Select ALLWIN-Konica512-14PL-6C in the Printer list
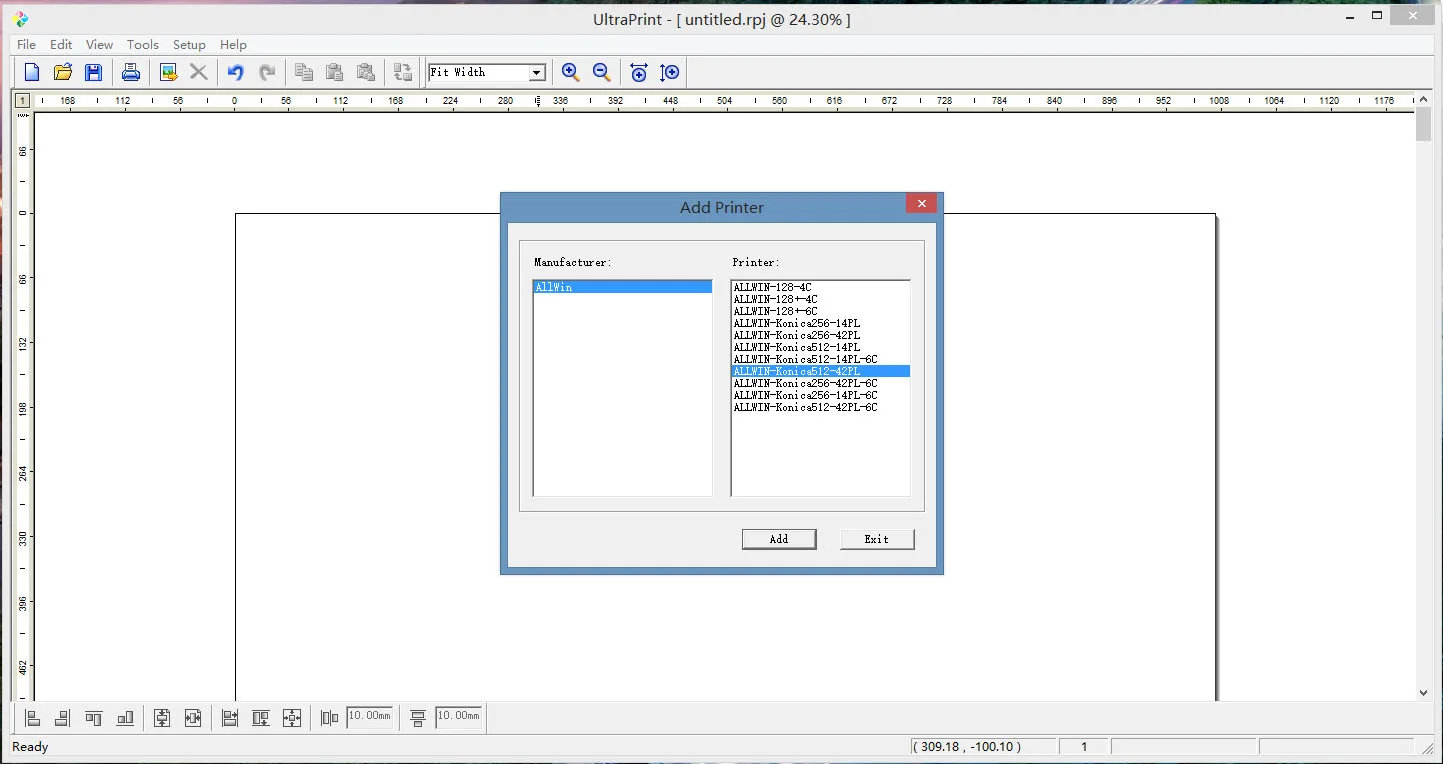Viewport: 1443px width, 764px height. [805, 359]
